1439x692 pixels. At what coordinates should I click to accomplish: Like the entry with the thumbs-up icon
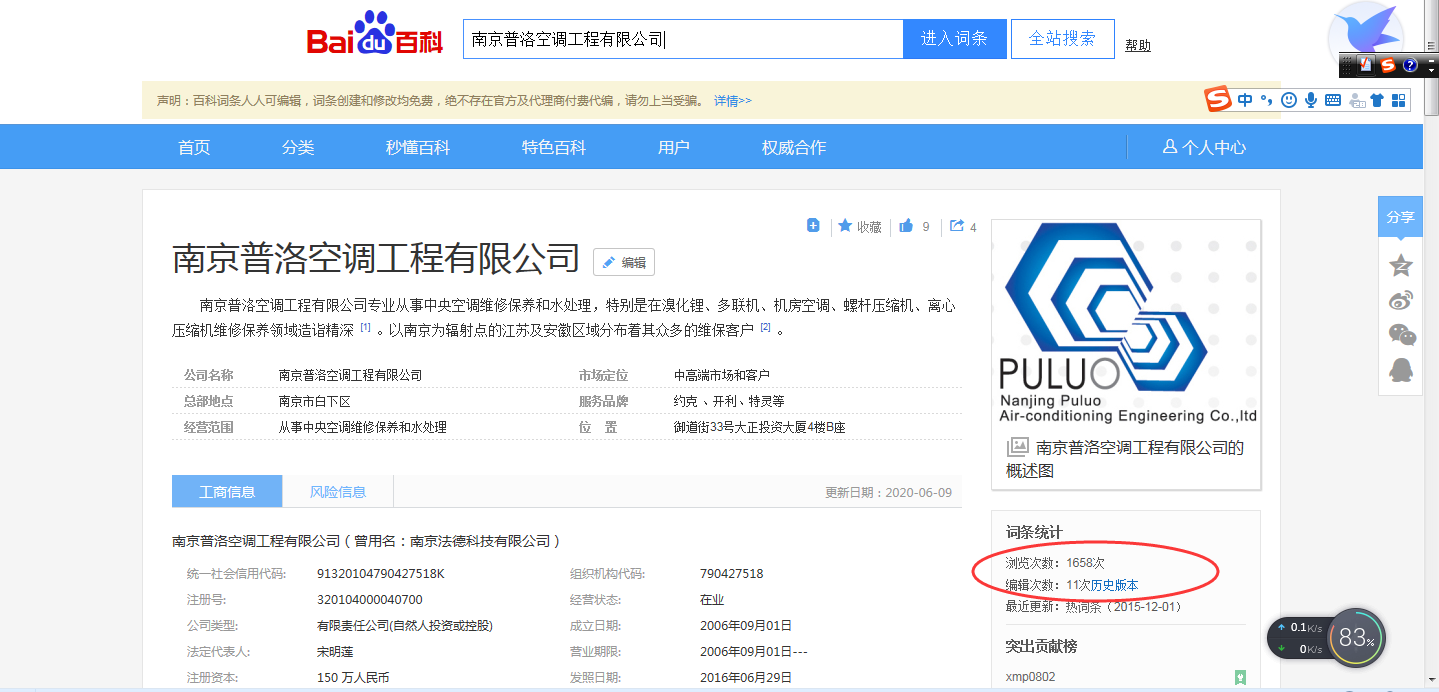pos(906,226)
